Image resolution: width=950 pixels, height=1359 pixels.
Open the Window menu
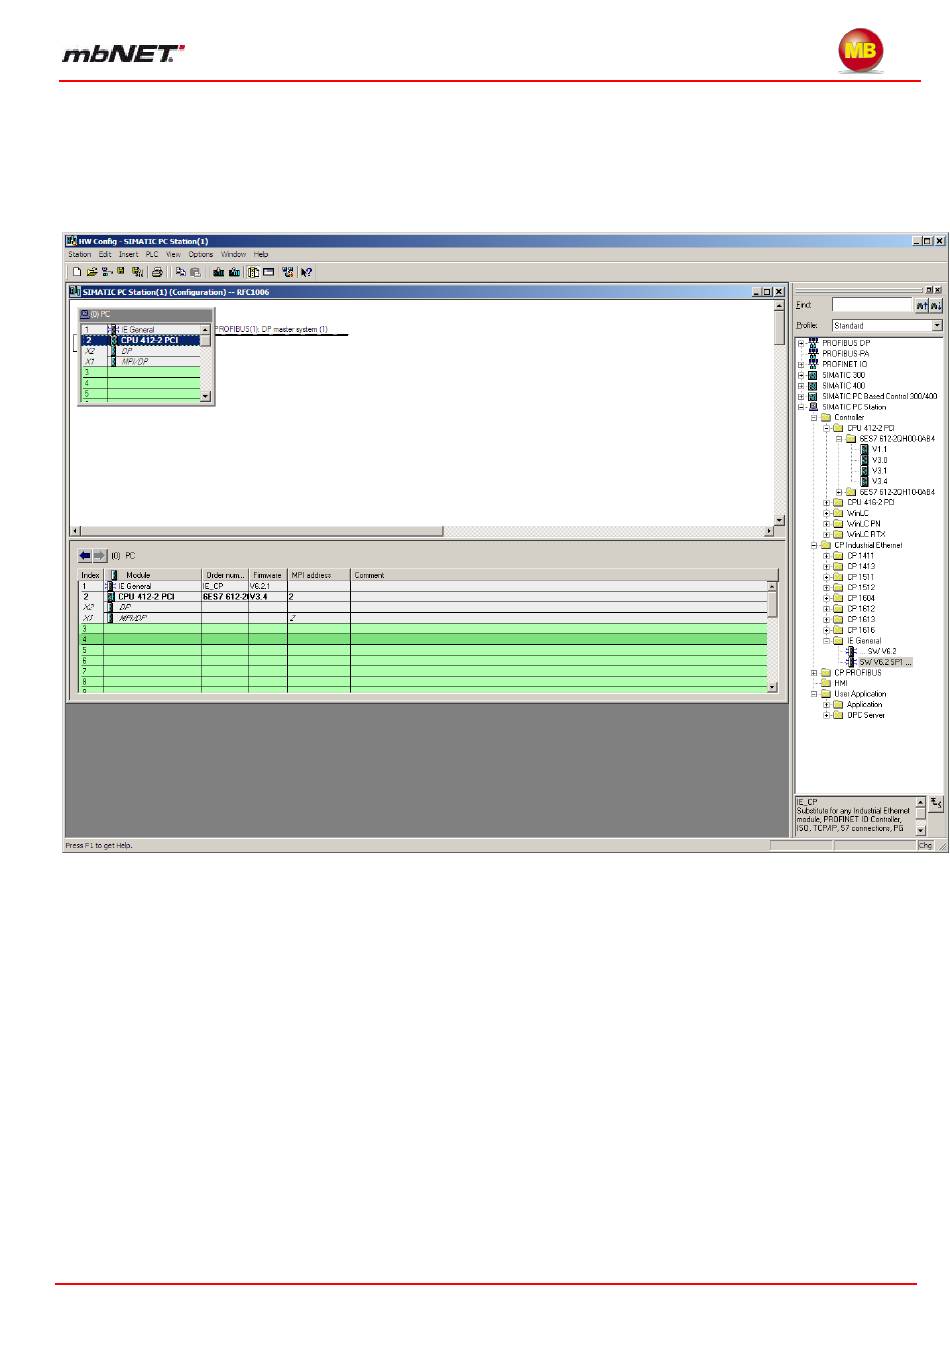pos(233,255)
